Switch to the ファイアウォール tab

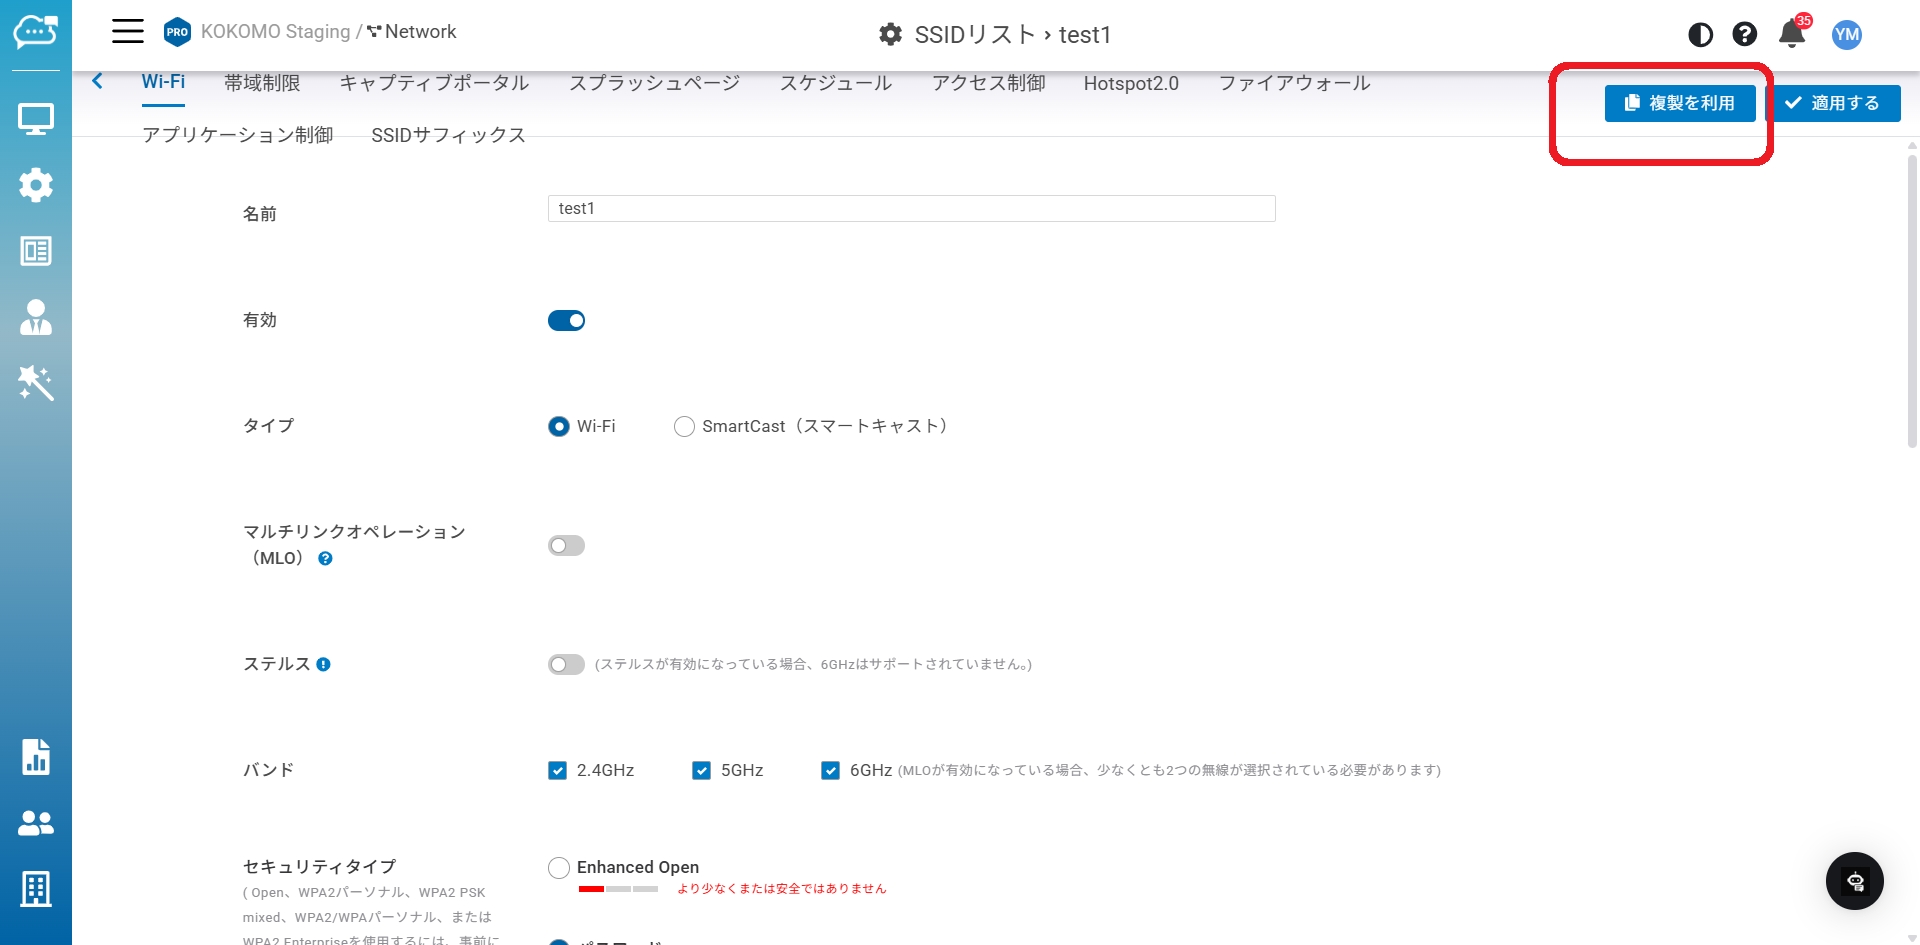pyautogui.click(x=1293, y=83)
